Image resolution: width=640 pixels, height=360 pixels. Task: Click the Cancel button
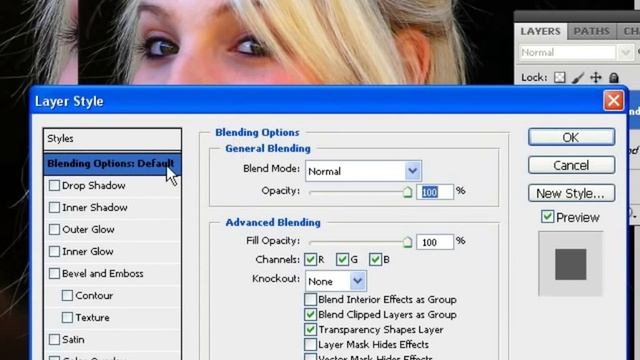pyautogui.click(x=571, y=165)
